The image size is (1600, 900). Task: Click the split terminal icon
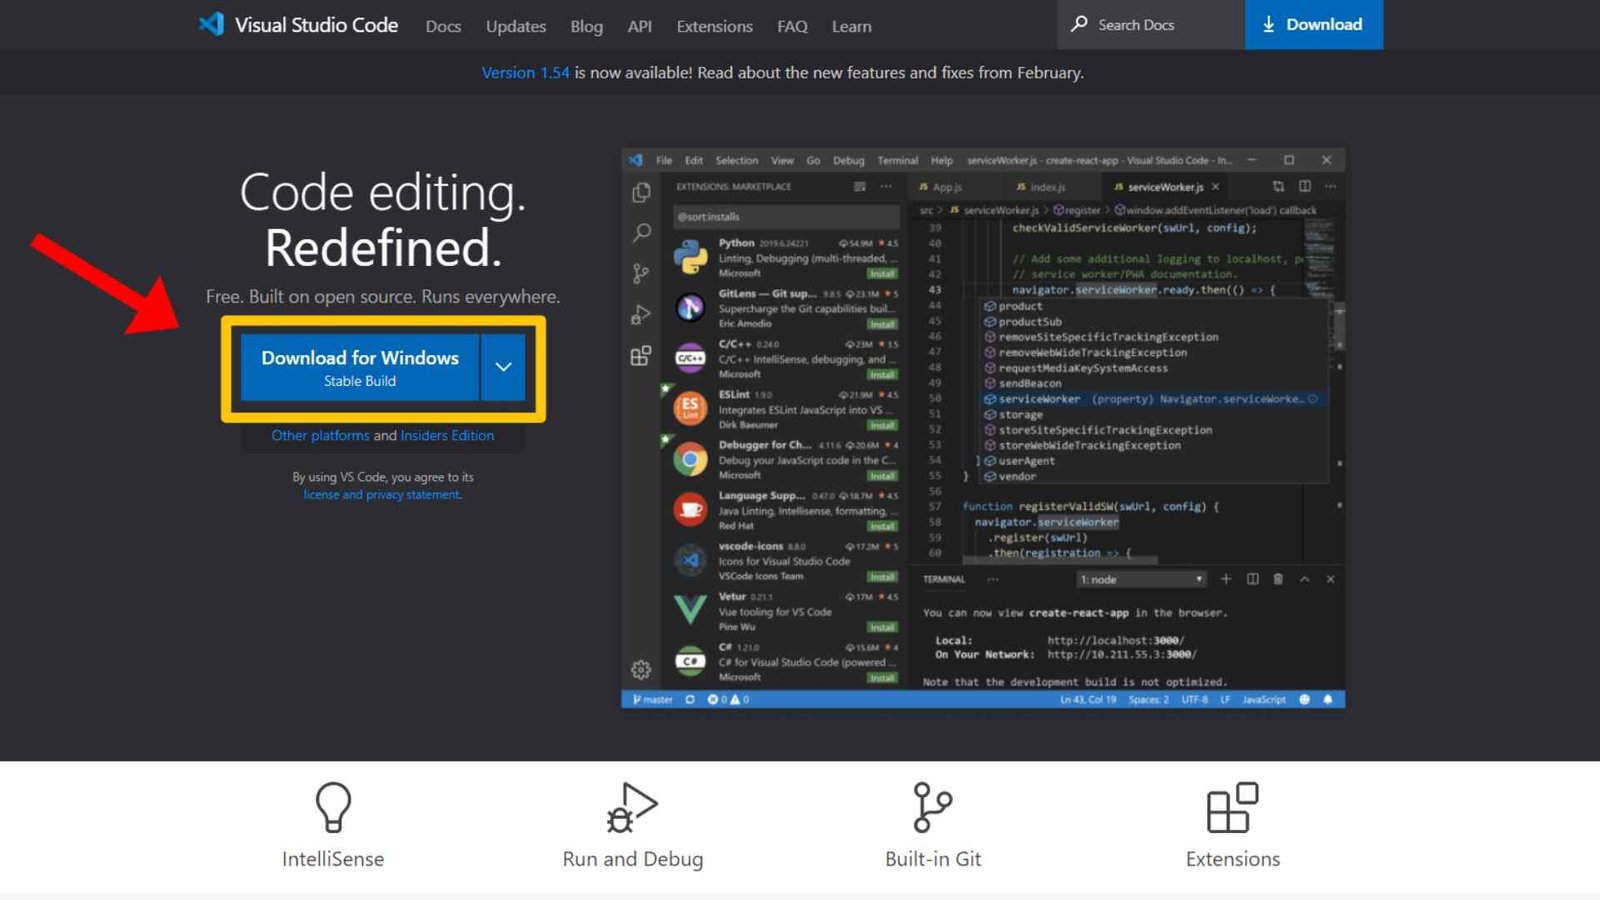coord(1252,579)
